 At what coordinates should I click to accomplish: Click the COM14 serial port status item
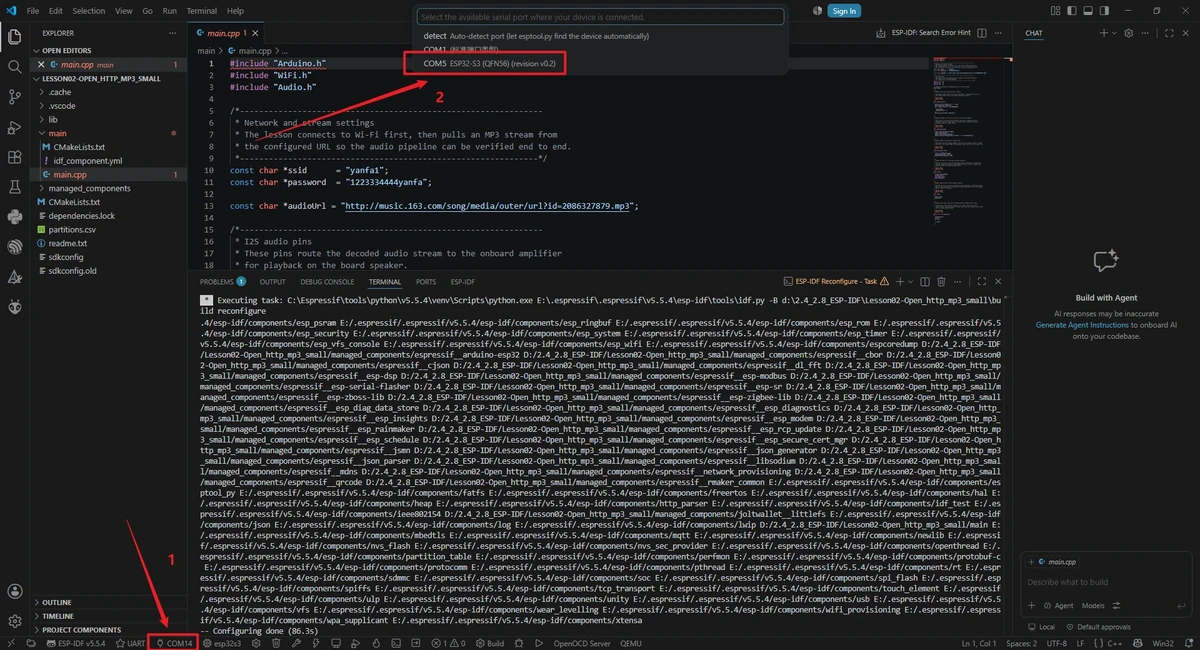coord(174,643)
